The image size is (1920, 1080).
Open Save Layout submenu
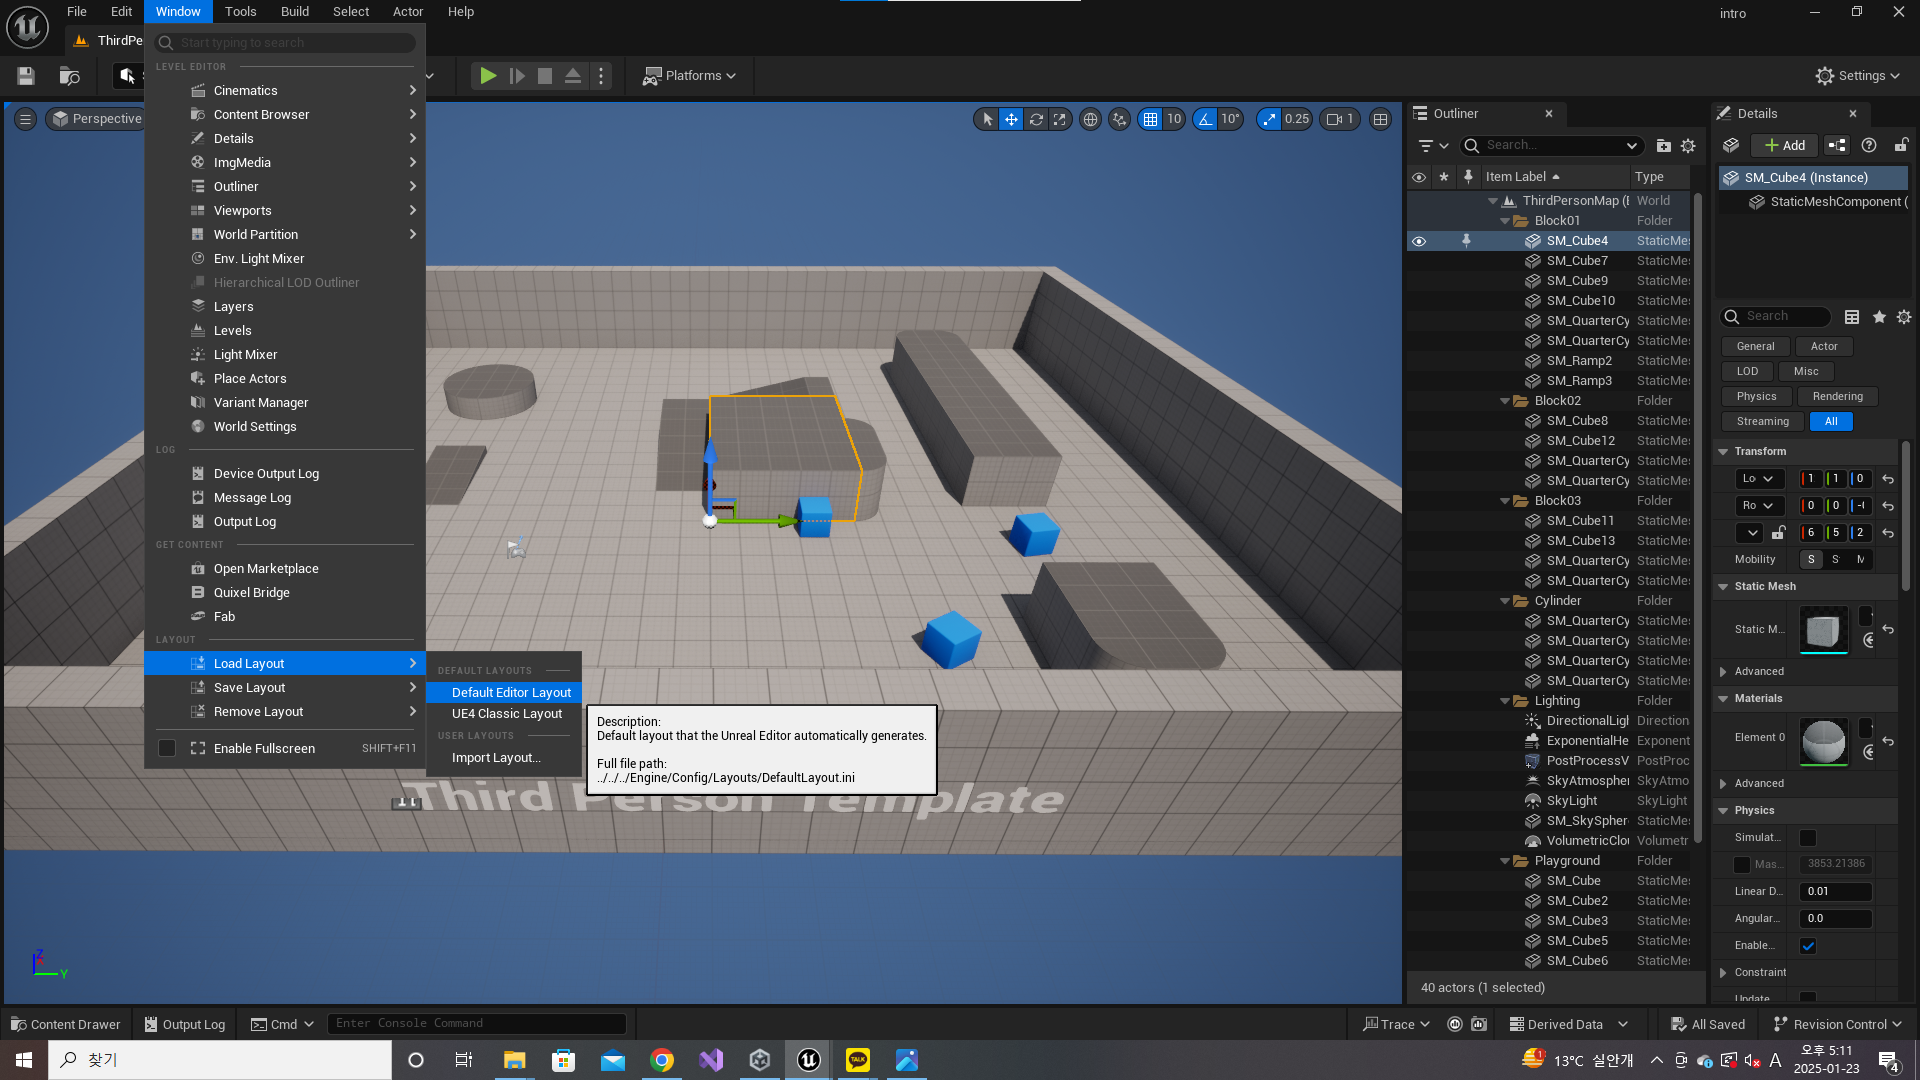tap(285, 688)
